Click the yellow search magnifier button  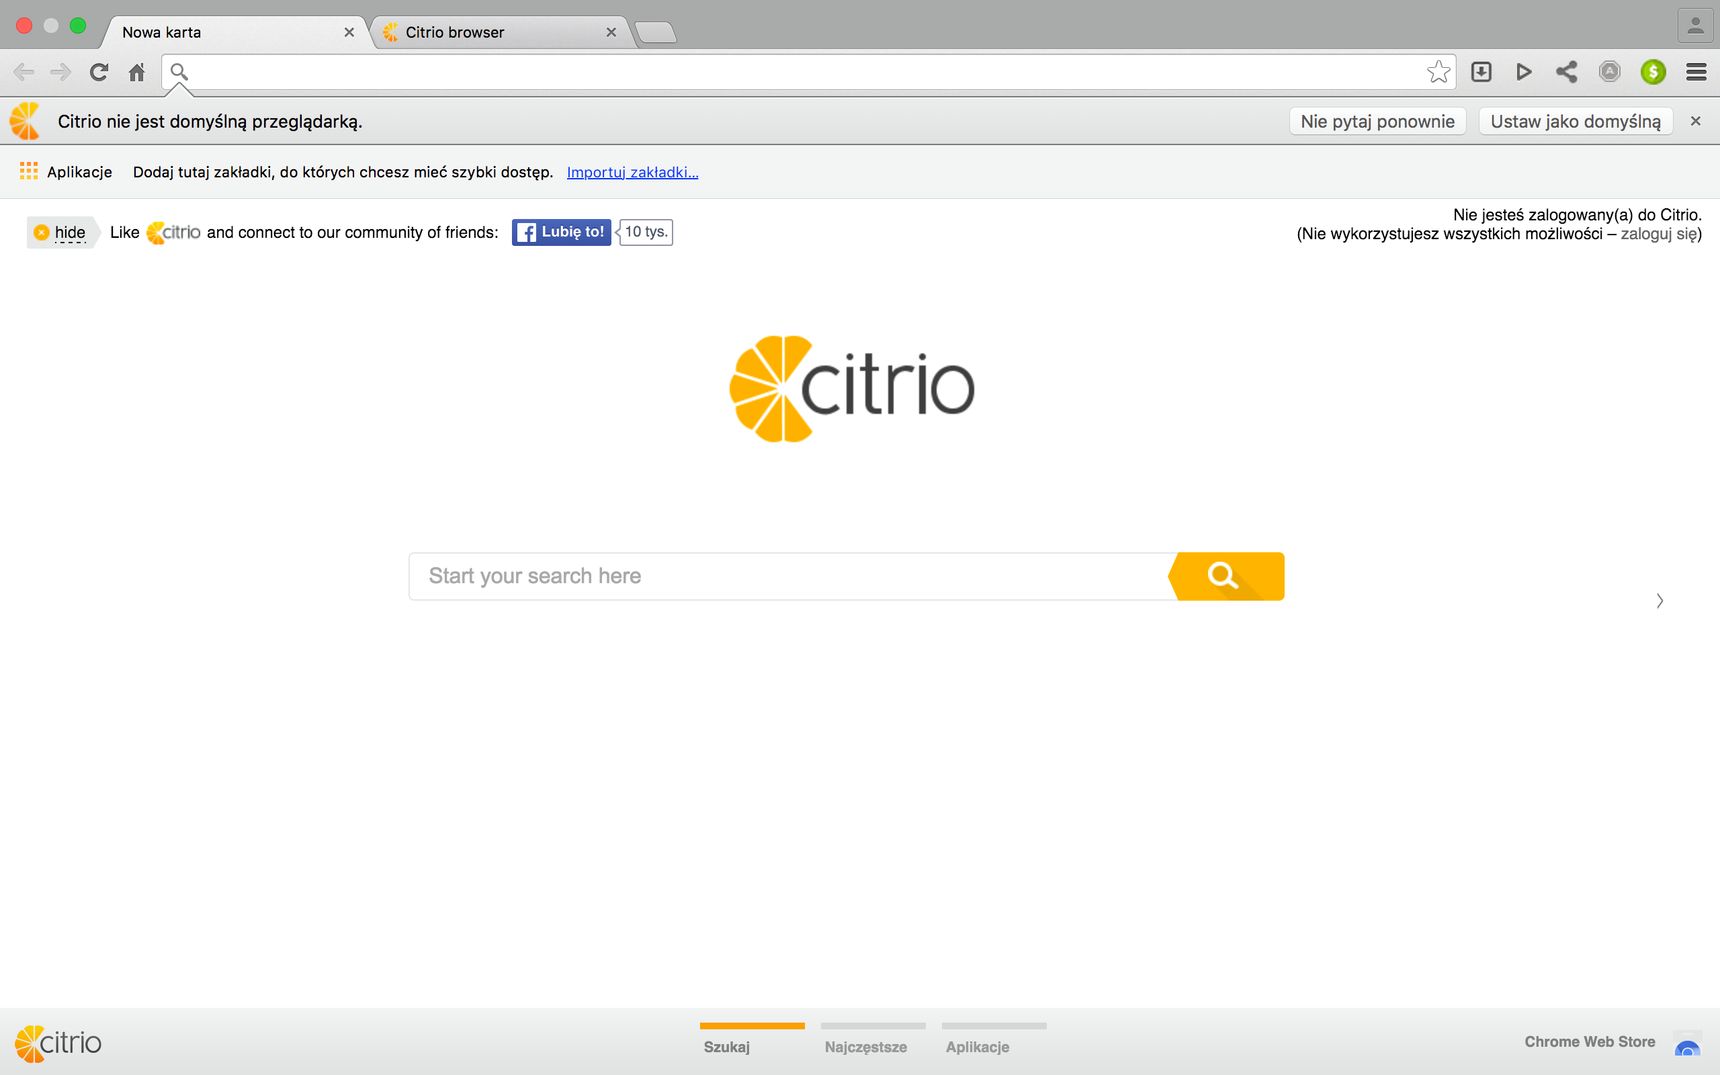point(1226,576)
